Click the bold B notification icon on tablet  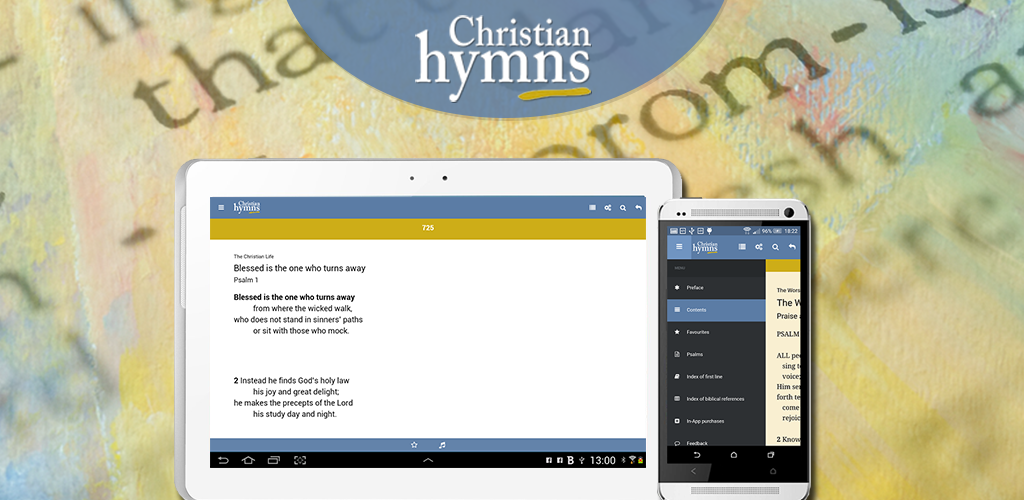tap(570, 460)
